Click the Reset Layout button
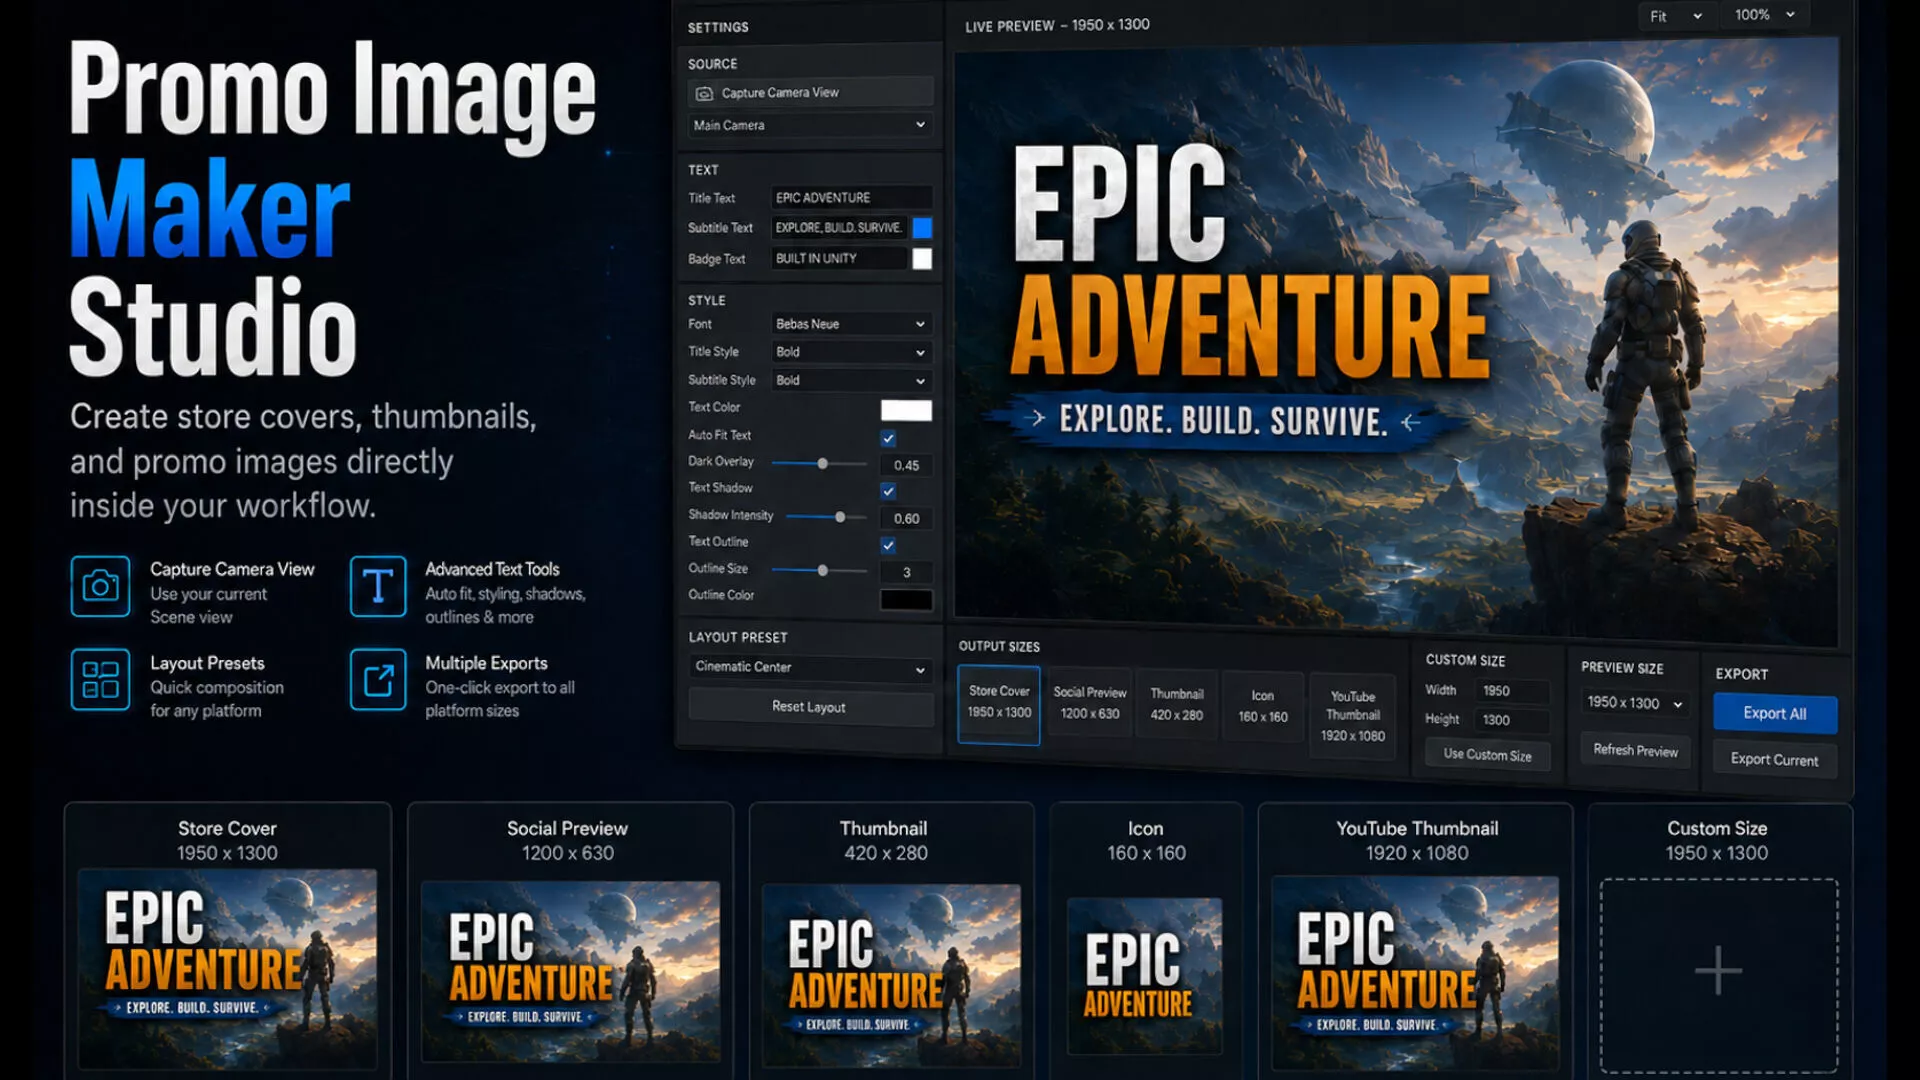Viewport: 1920px width, 1080px height. (811, 707)
